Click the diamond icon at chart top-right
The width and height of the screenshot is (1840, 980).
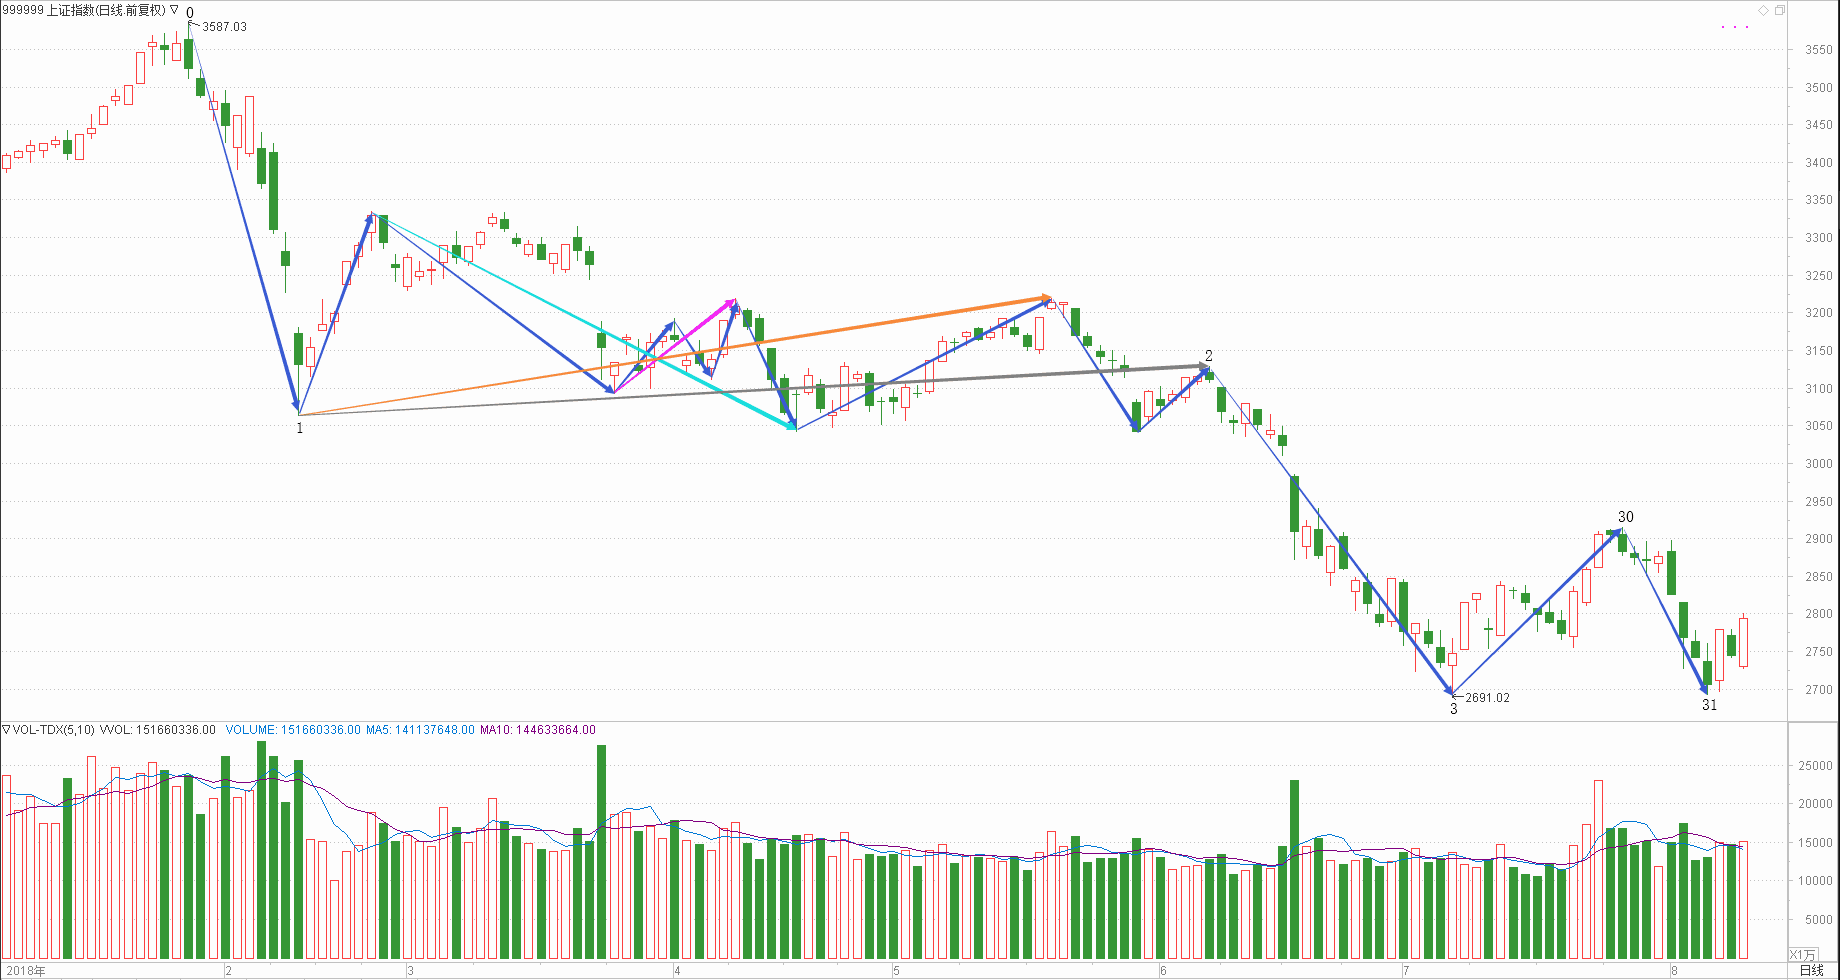click(1763, 11)
